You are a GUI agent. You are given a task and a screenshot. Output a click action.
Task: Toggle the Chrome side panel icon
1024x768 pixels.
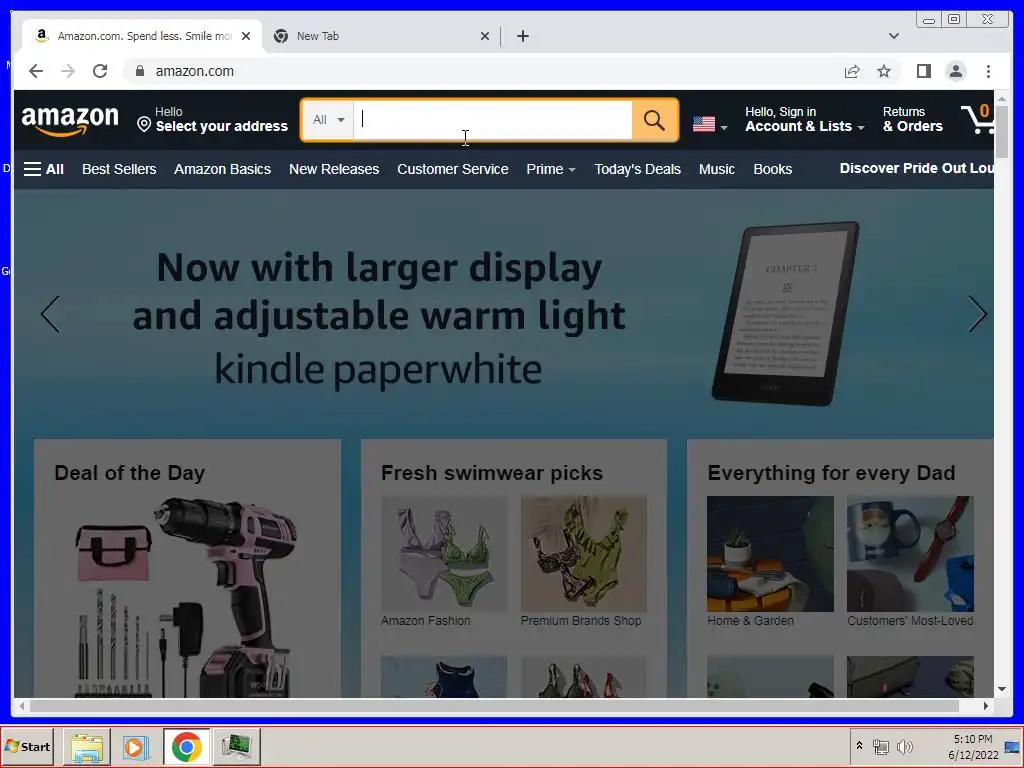click(923, 71)
